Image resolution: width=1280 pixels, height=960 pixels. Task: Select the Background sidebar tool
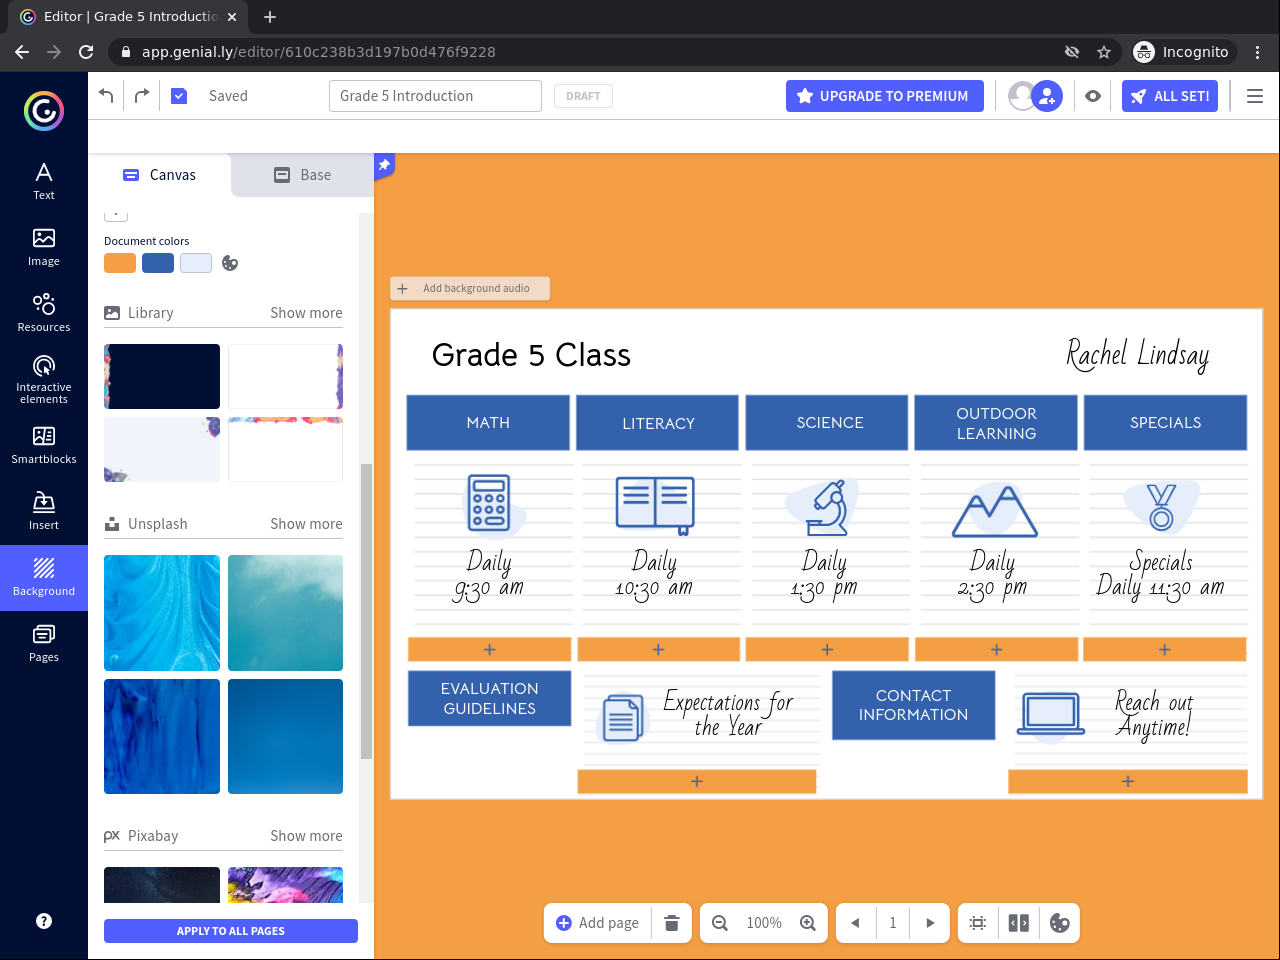(x=44, y=578)
